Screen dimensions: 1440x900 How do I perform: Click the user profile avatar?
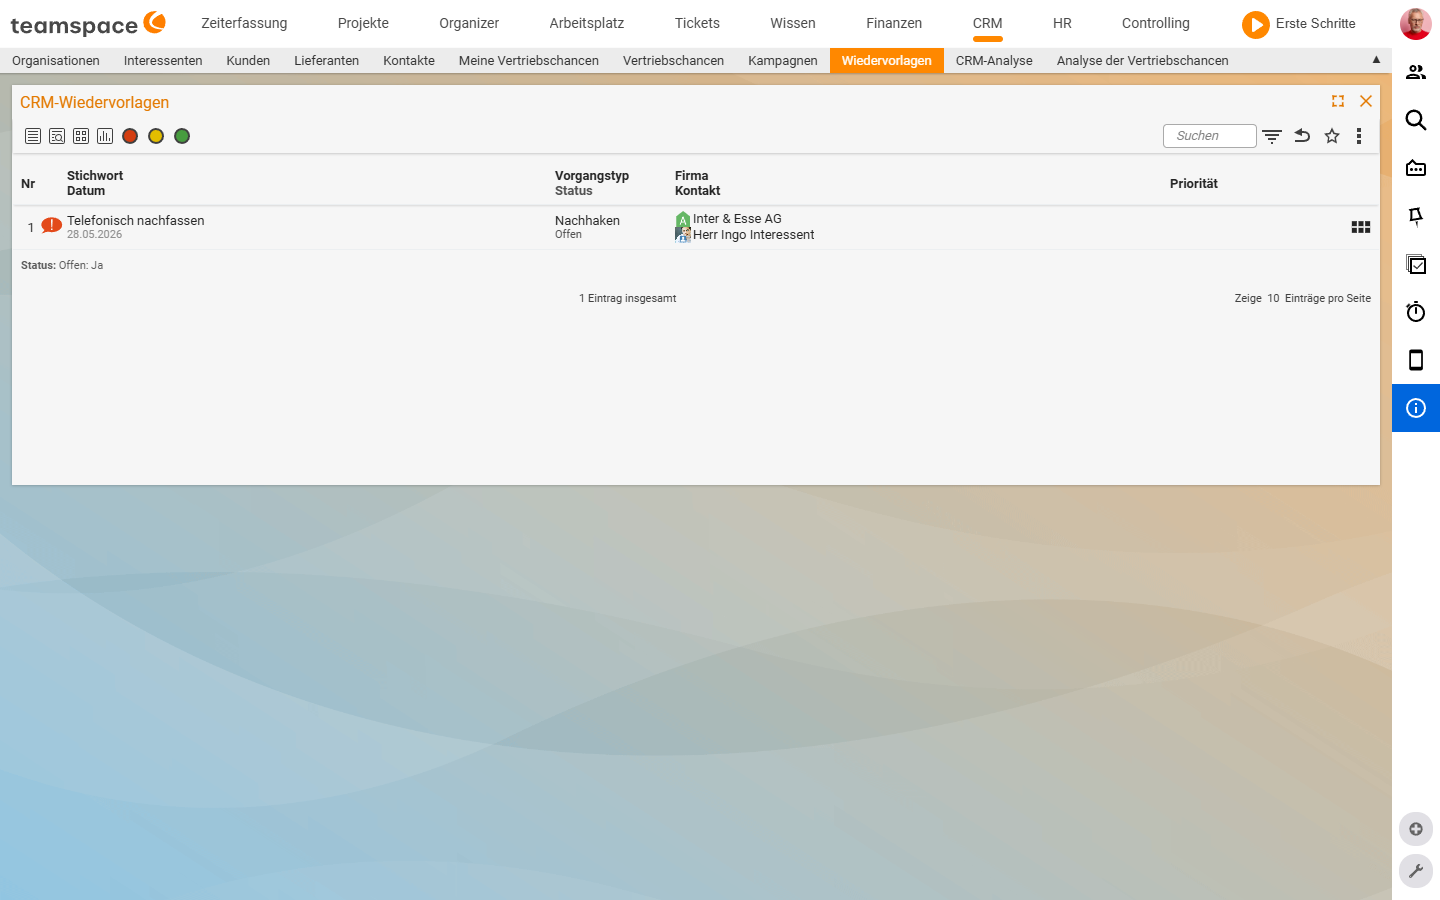click(x=1415, y=24)
